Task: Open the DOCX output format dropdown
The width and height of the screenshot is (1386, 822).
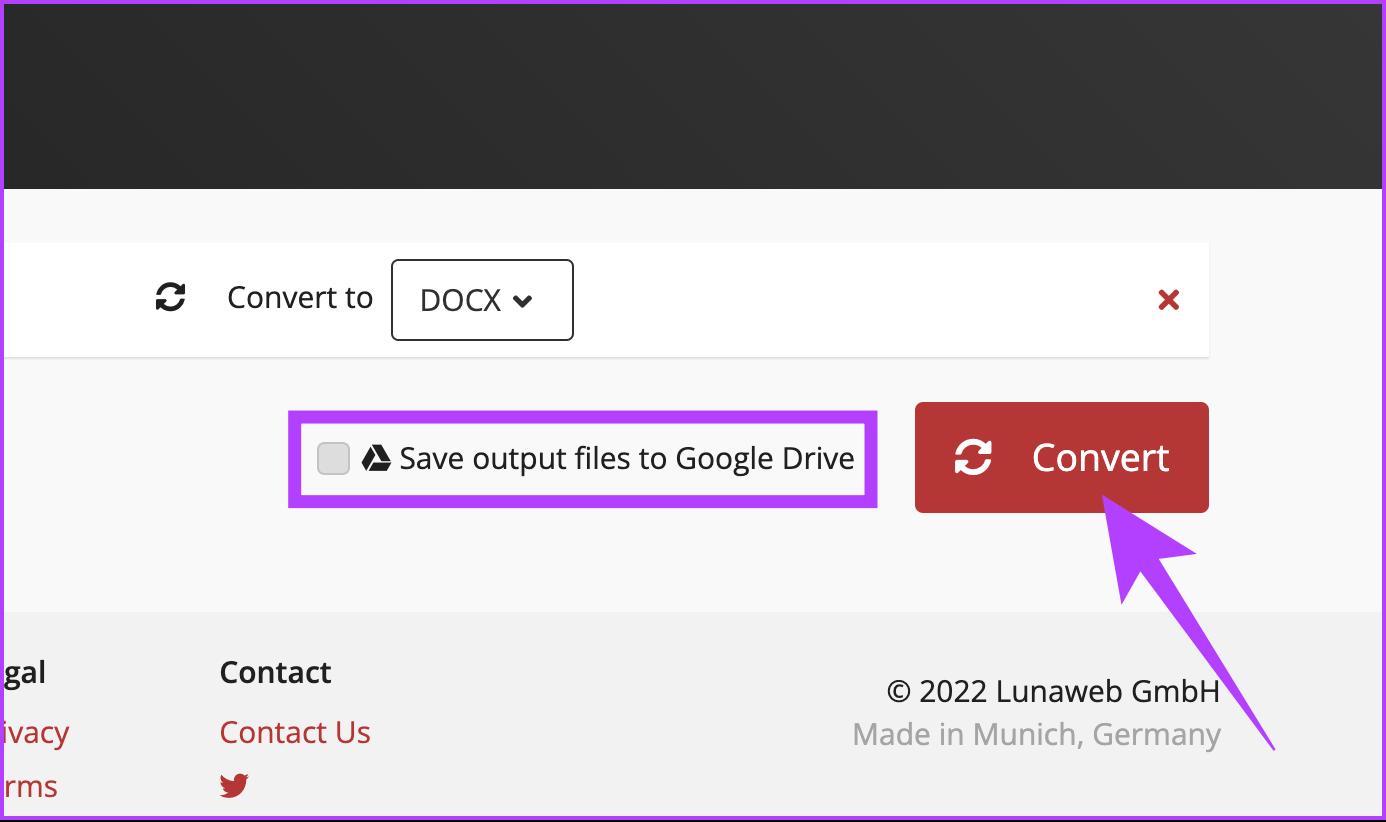Action: [482, 299]
